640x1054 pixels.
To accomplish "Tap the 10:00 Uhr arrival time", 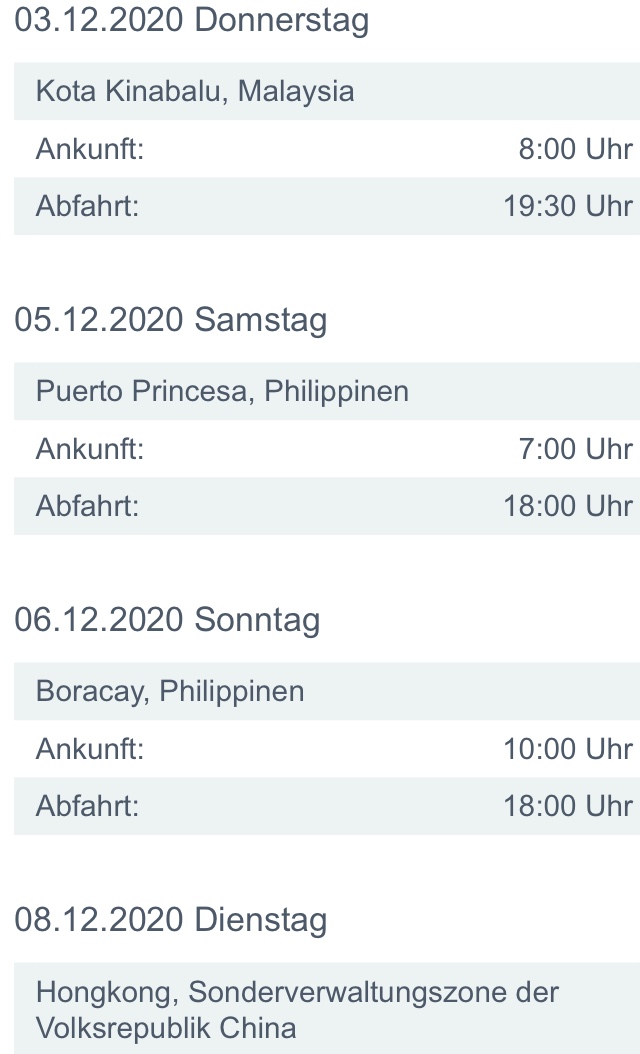I will [567, 748].
